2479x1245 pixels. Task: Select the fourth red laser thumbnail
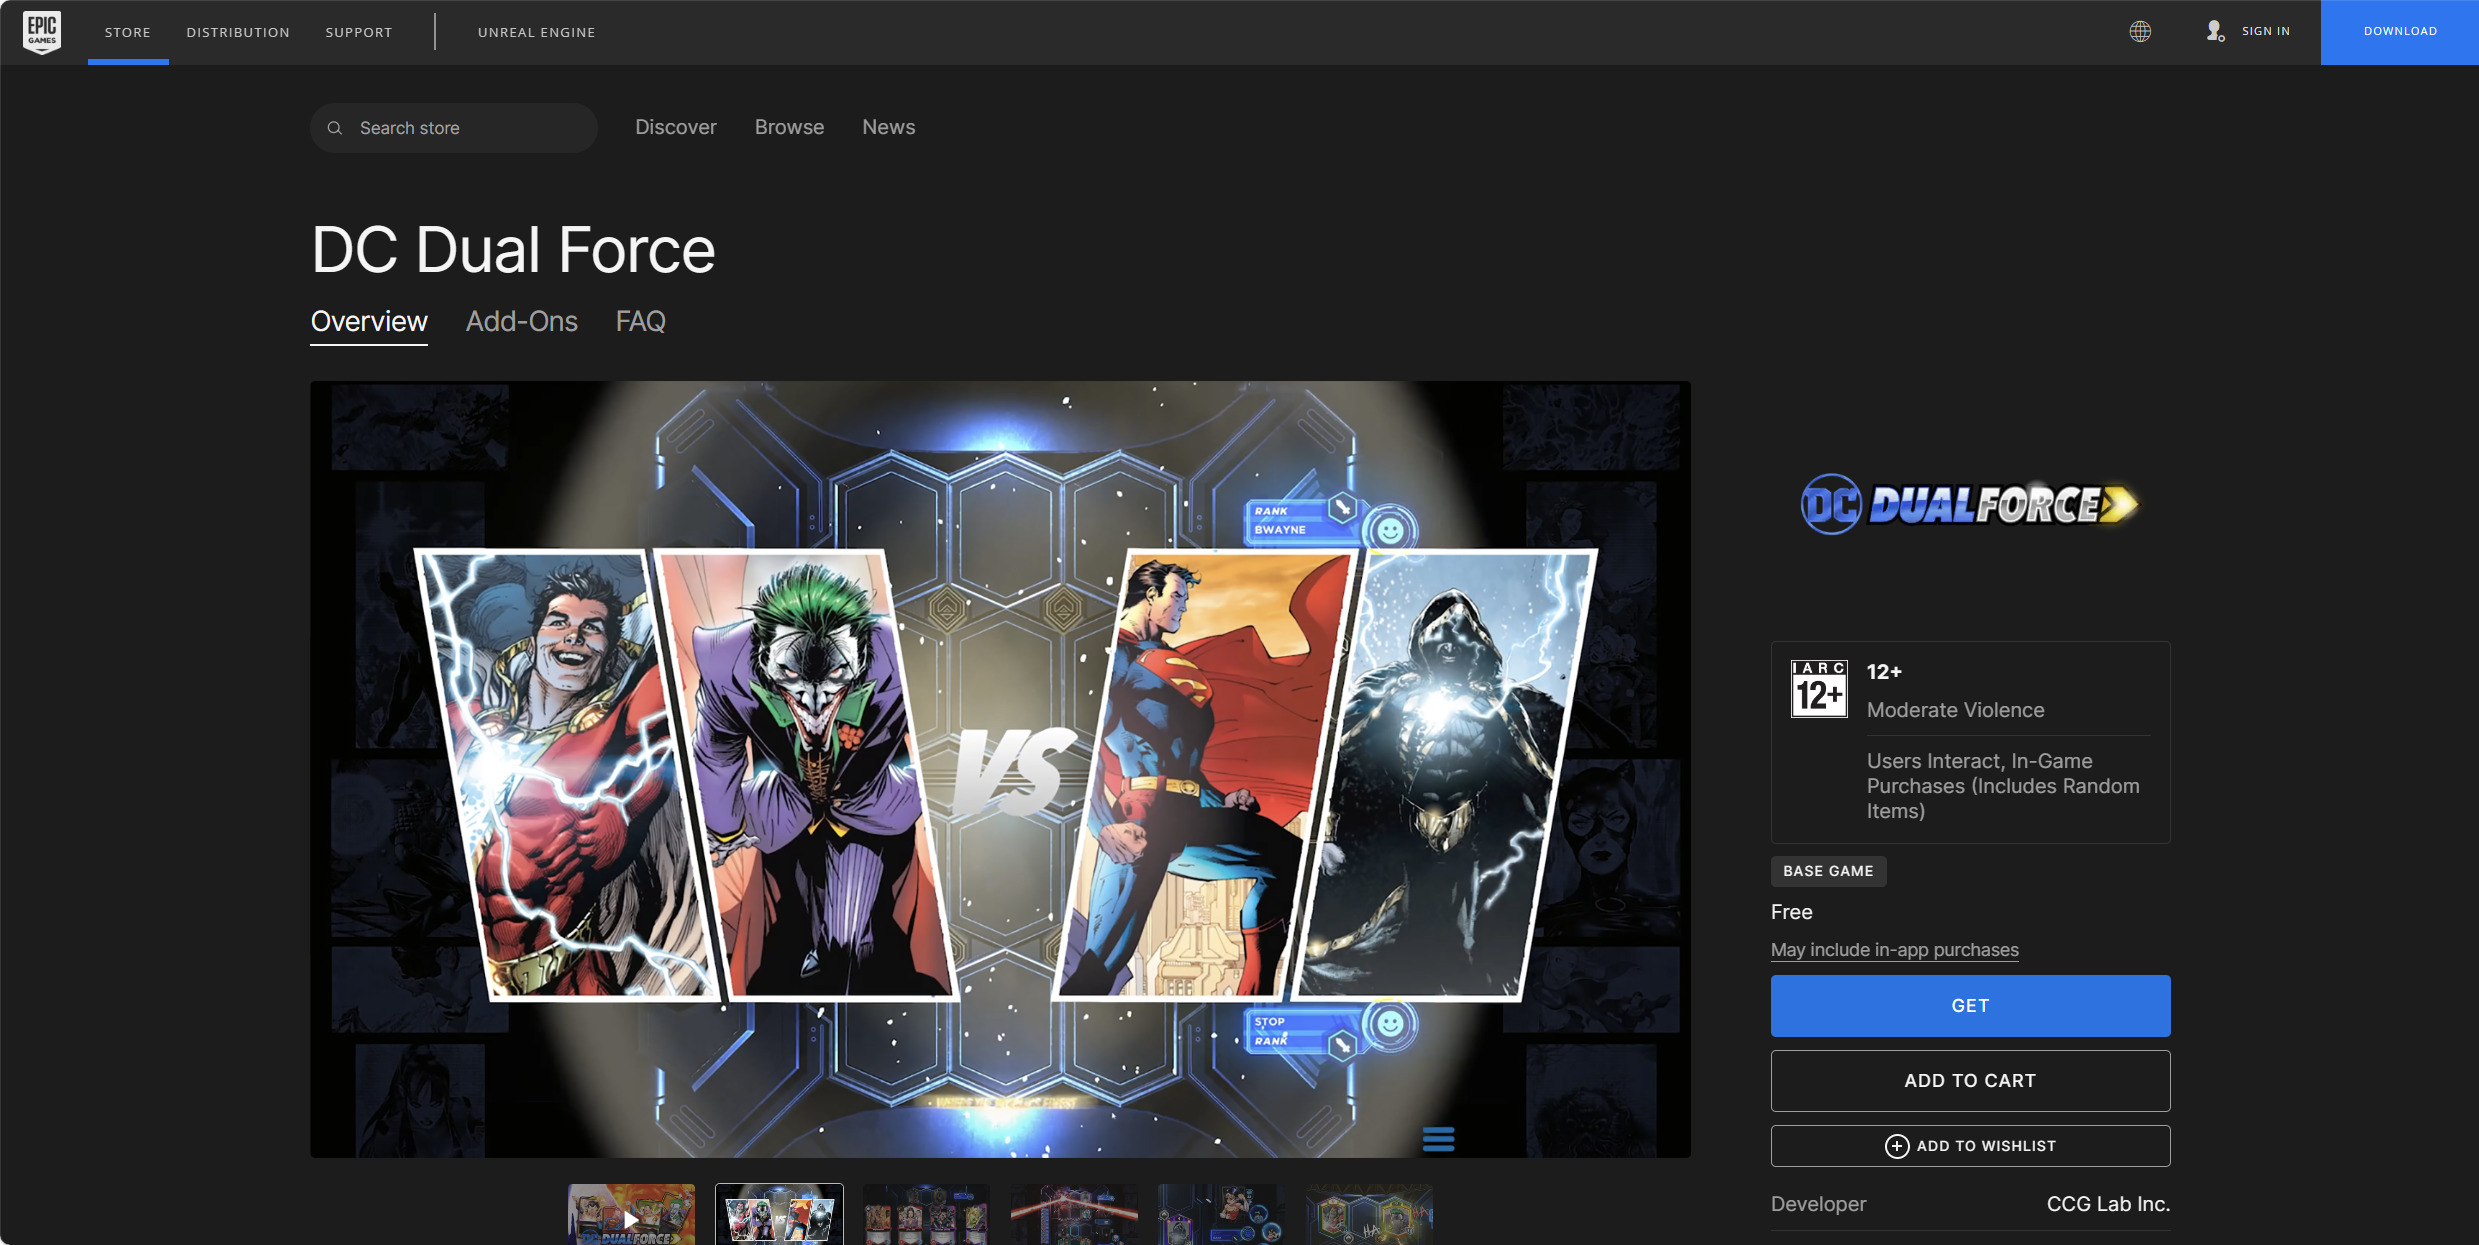(1074, 1215)
